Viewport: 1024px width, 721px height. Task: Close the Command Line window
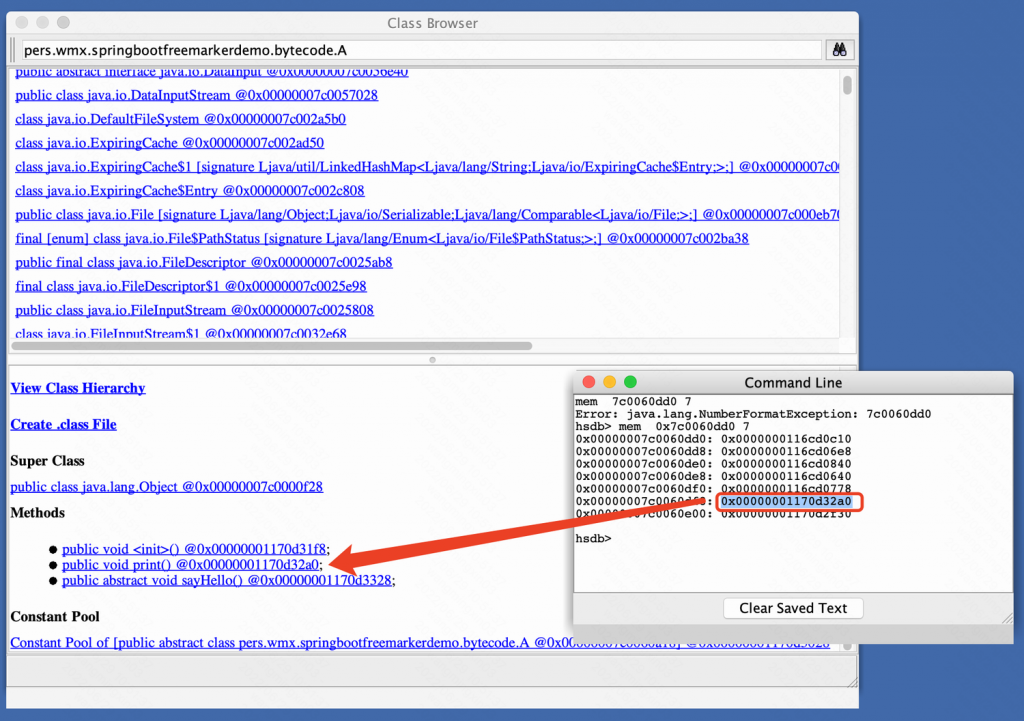point(589,382)
